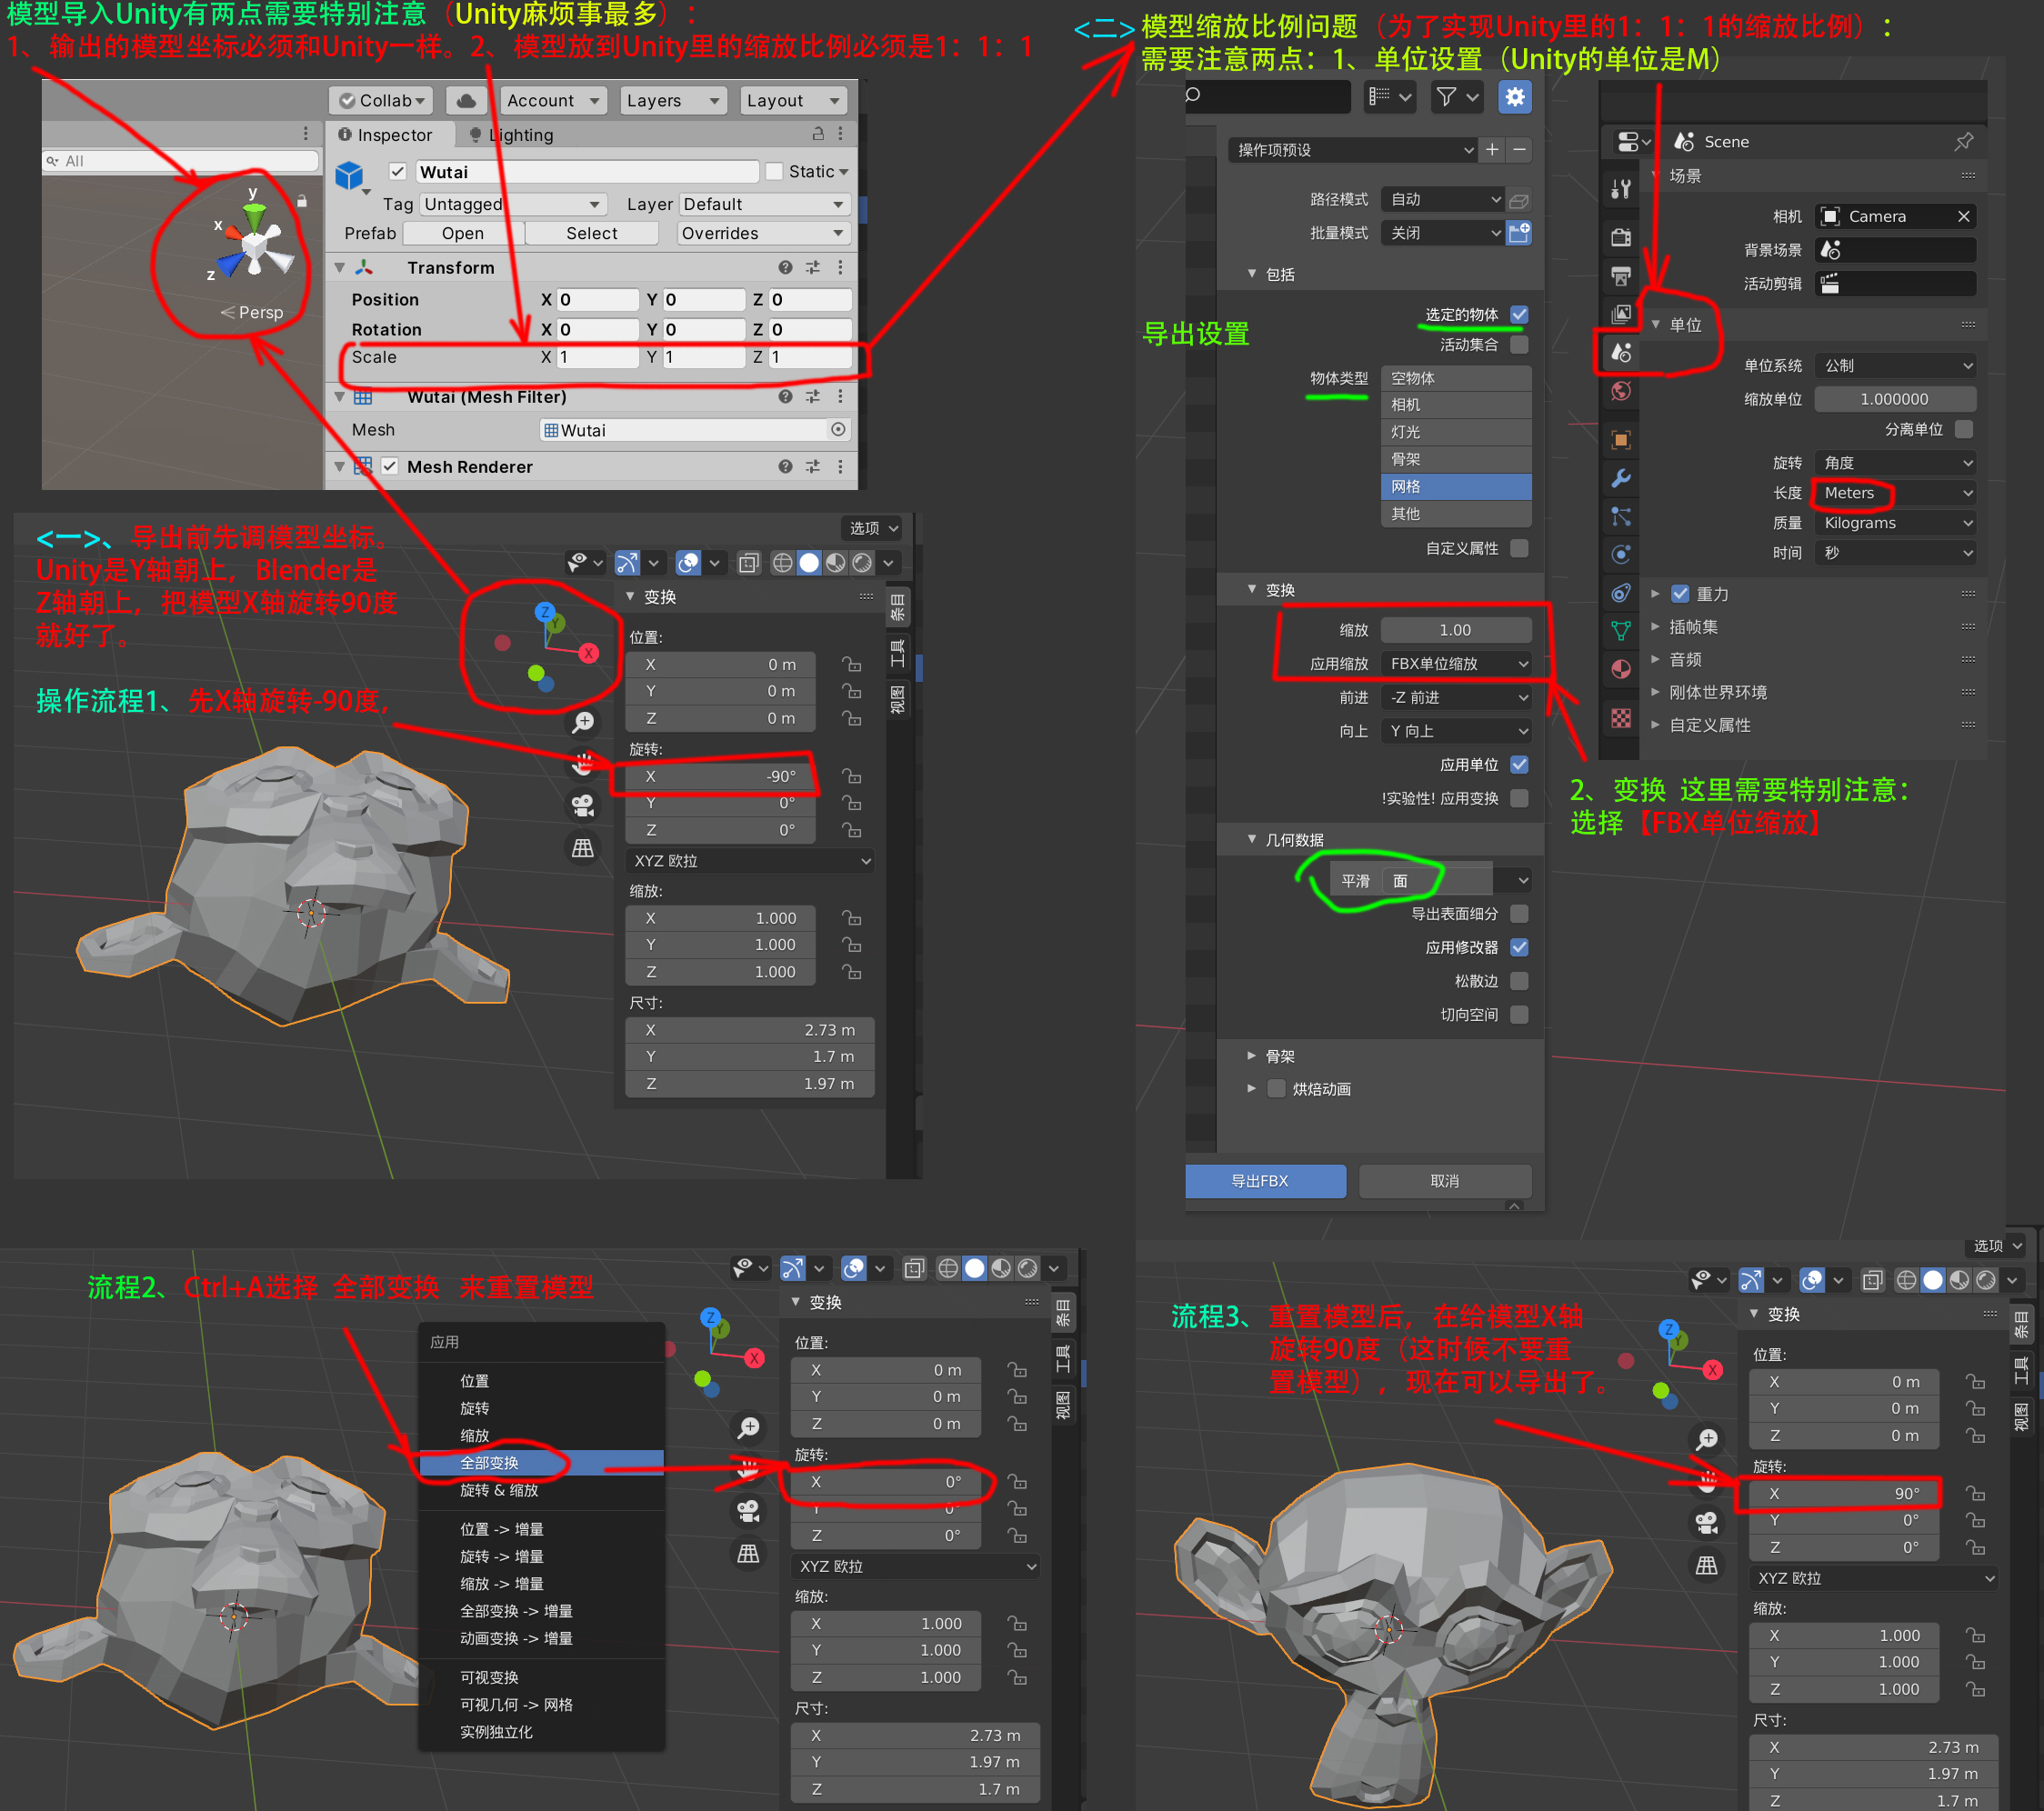This screenshot has width=2044, height=1811.
Task: Open the Inspector panel three-dot menu
Action: [840, 134]
